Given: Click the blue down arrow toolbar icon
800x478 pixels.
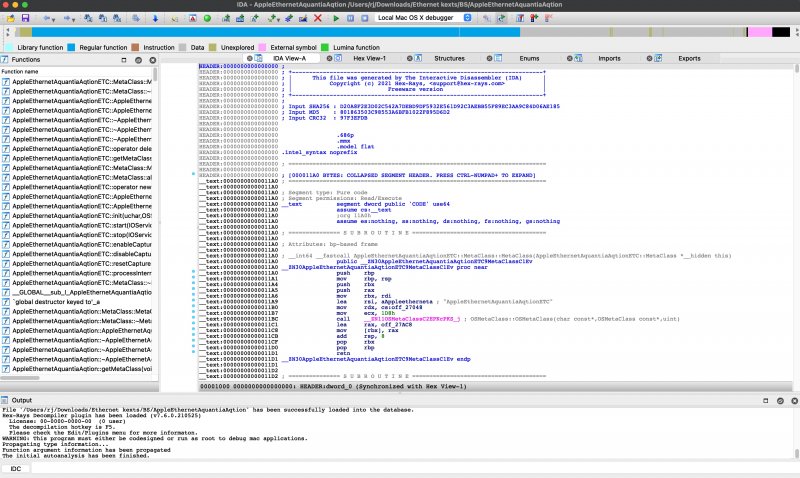Looking at the screenshot, I should point(154,18).
